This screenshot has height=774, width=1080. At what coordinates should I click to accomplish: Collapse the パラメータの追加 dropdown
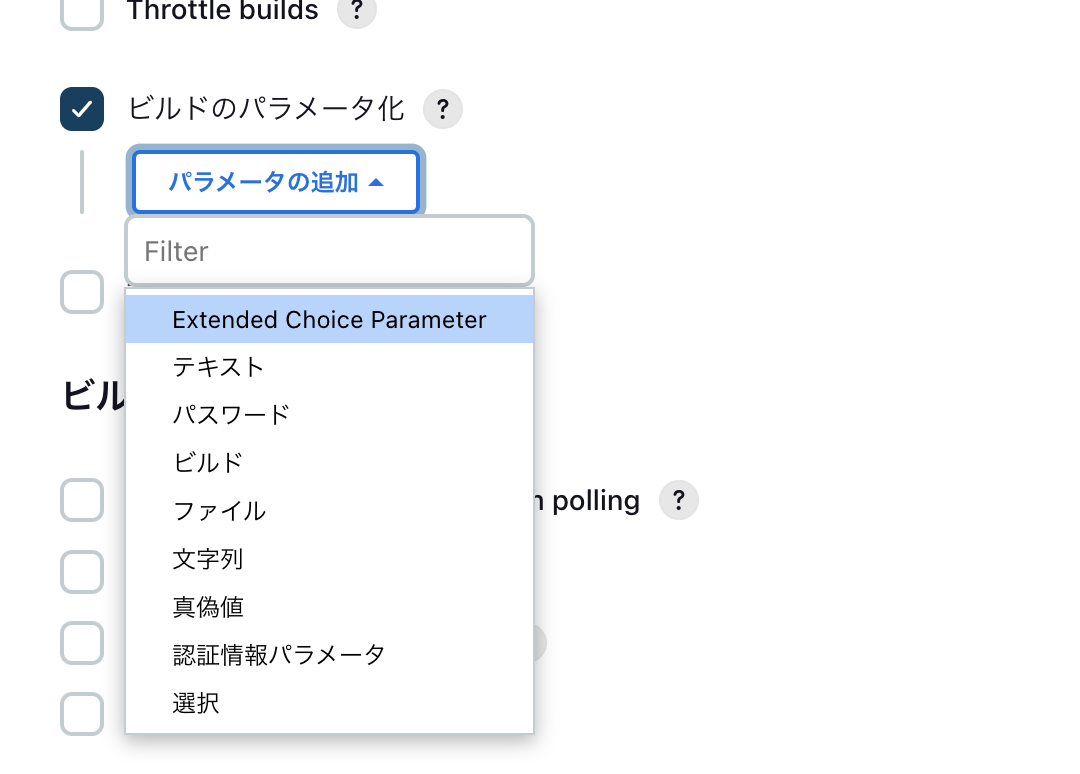click(x=276, y=182)
